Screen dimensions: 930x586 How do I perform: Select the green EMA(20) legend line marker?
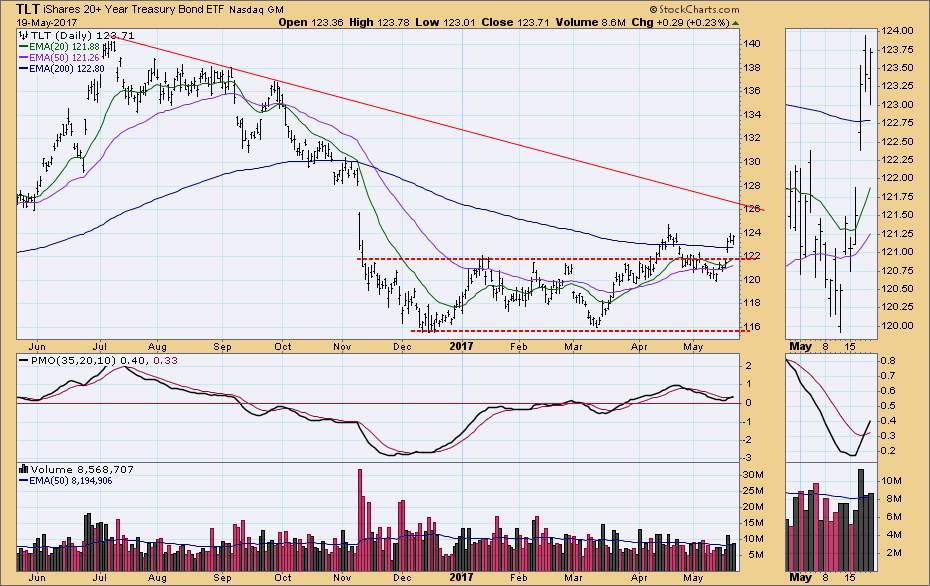(x=24, y=46)
